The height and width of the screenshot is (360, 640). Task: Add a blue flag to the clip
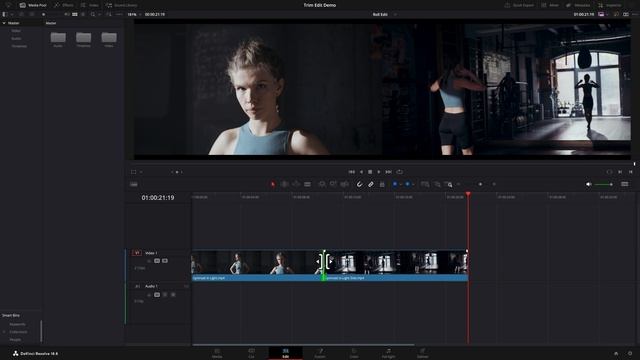tap(395, 184)
